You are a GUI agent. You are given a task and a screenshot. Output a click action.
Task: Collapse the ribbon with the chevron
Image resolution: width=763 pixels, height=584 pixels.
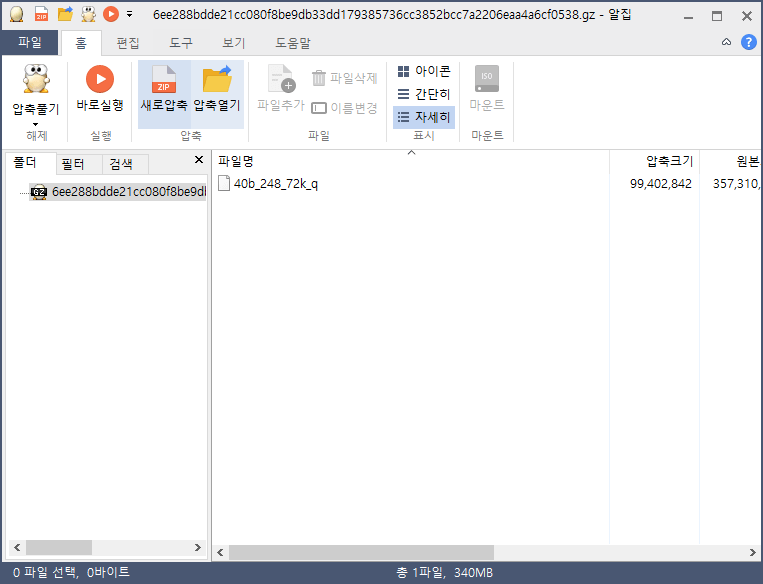pyautogui.click(x=726, y=42)
